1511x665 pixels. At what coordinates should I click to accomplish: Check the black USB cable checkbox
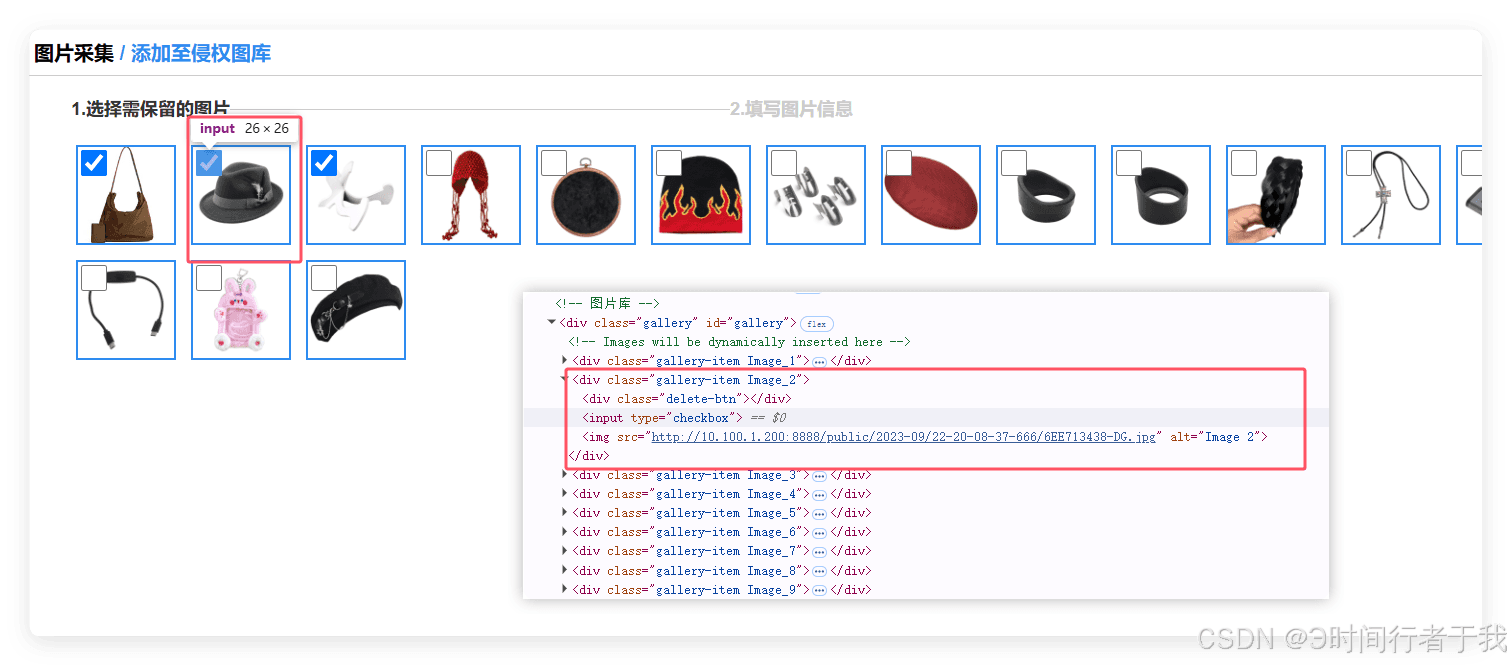(93, 278)
